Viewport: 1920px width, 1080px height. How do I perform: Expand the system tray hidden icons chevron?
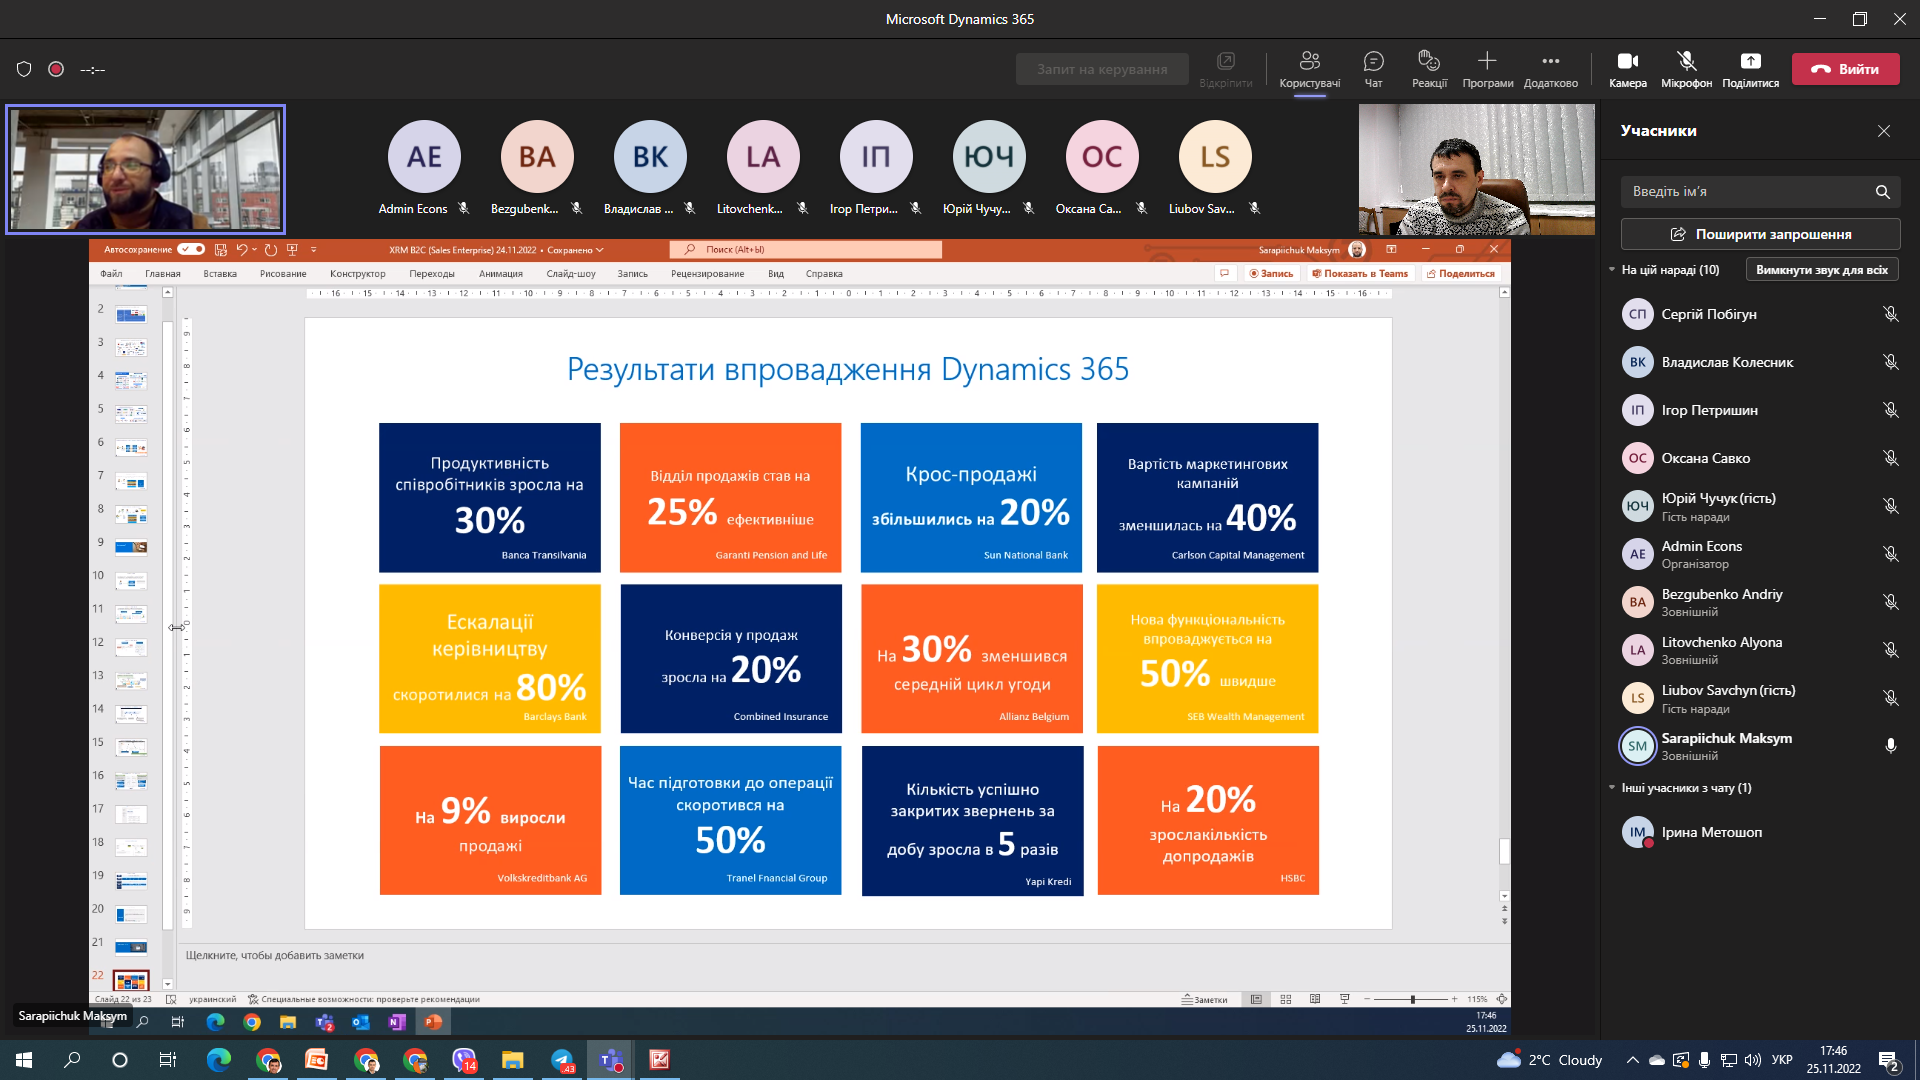coord(1632,1060)
